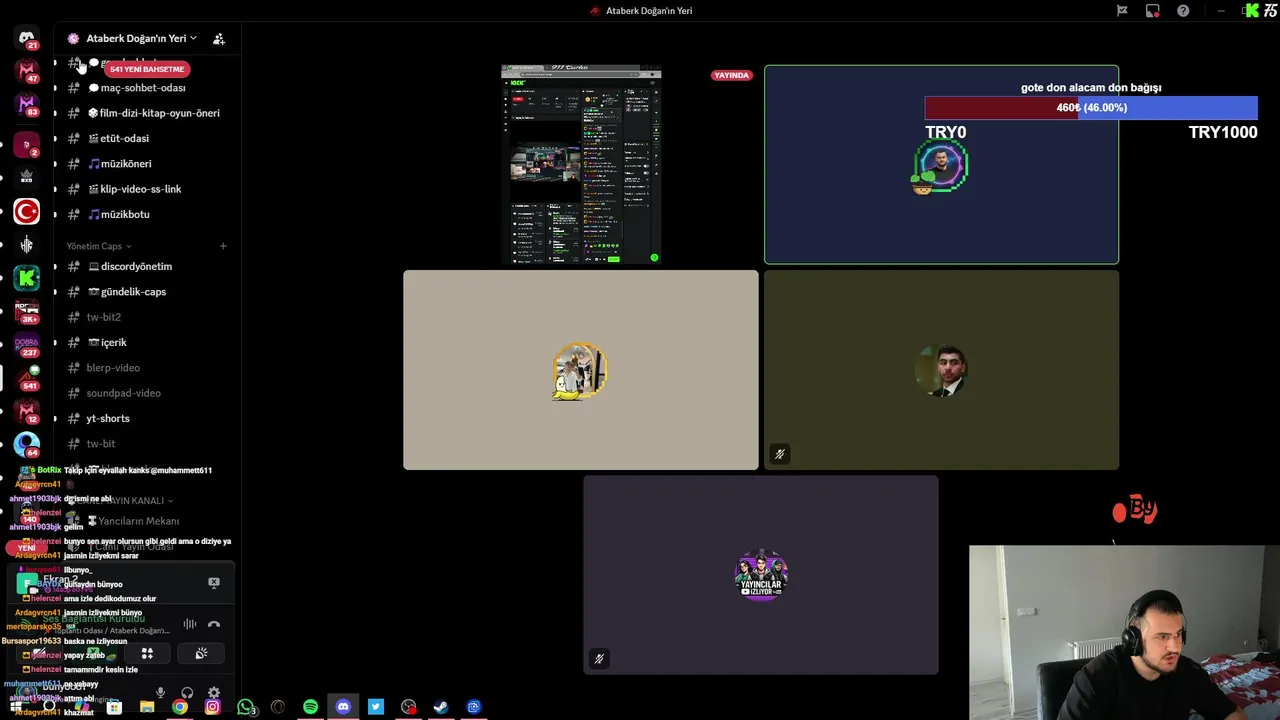Viewport: 1280px width, 720px height.
Task: Open the Turkish flag server icon
Action: pyautogui.click(x=27, y=211)
